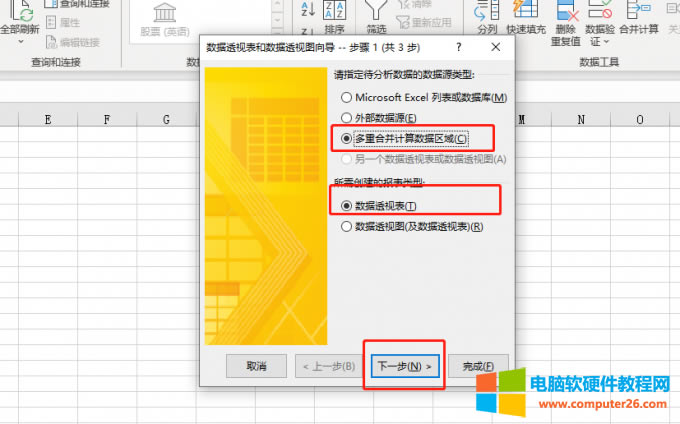Click the Sort (排序) icon
Viewport: 680px width, 424px height.
click(336, 18)
